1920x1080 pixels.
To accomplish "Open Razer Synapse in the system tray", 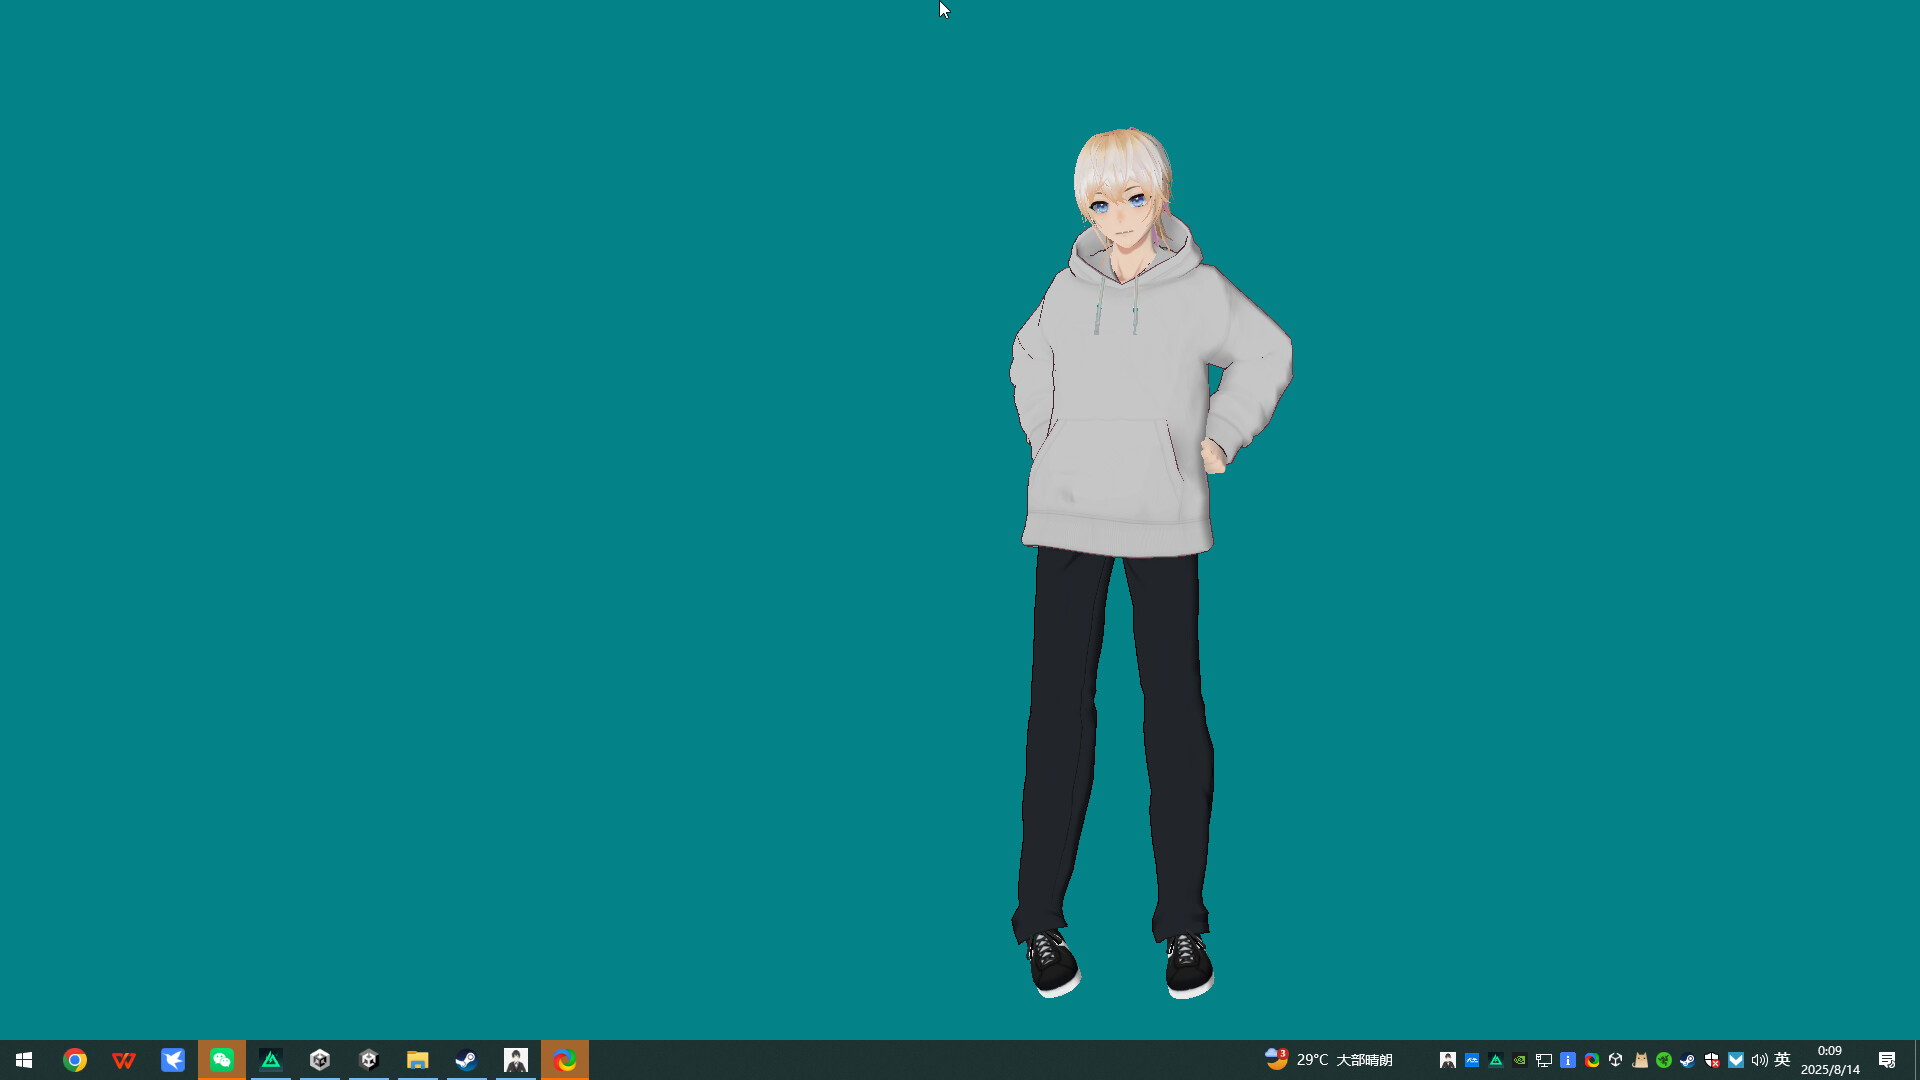I will pyautogui.click(x=1663, y=1059).
